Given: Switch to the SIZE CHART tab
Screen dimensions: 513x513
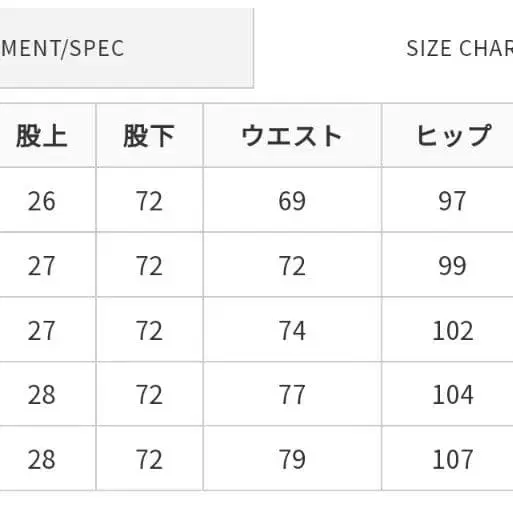Looking at the screenshot, I should point(459,48).
